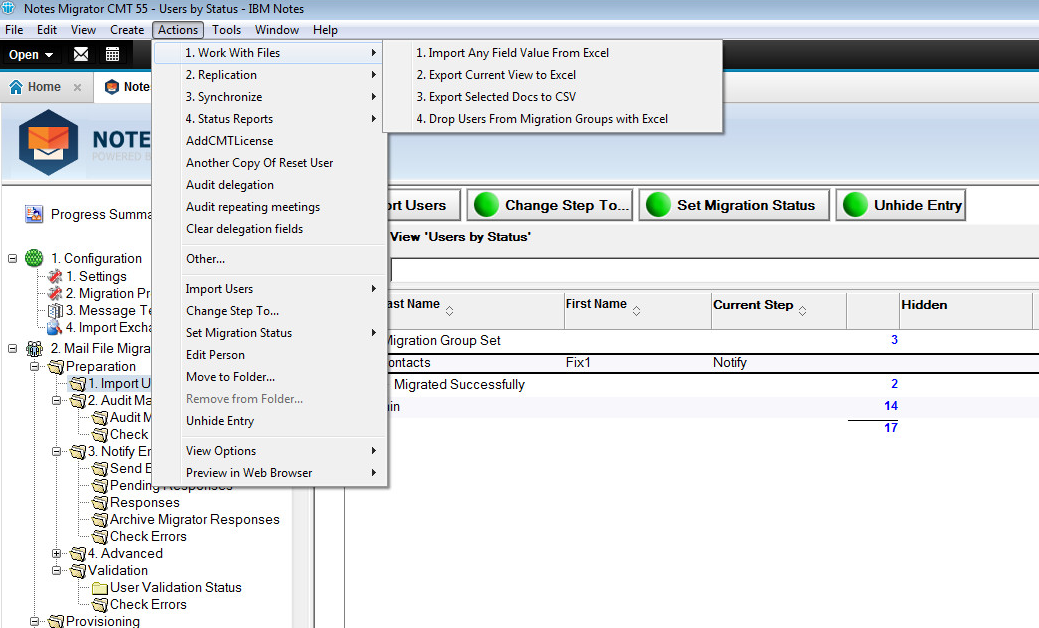Click the IBM Notes title bar icon
This screenshot has width=1039, height=628.
point(9,9)
